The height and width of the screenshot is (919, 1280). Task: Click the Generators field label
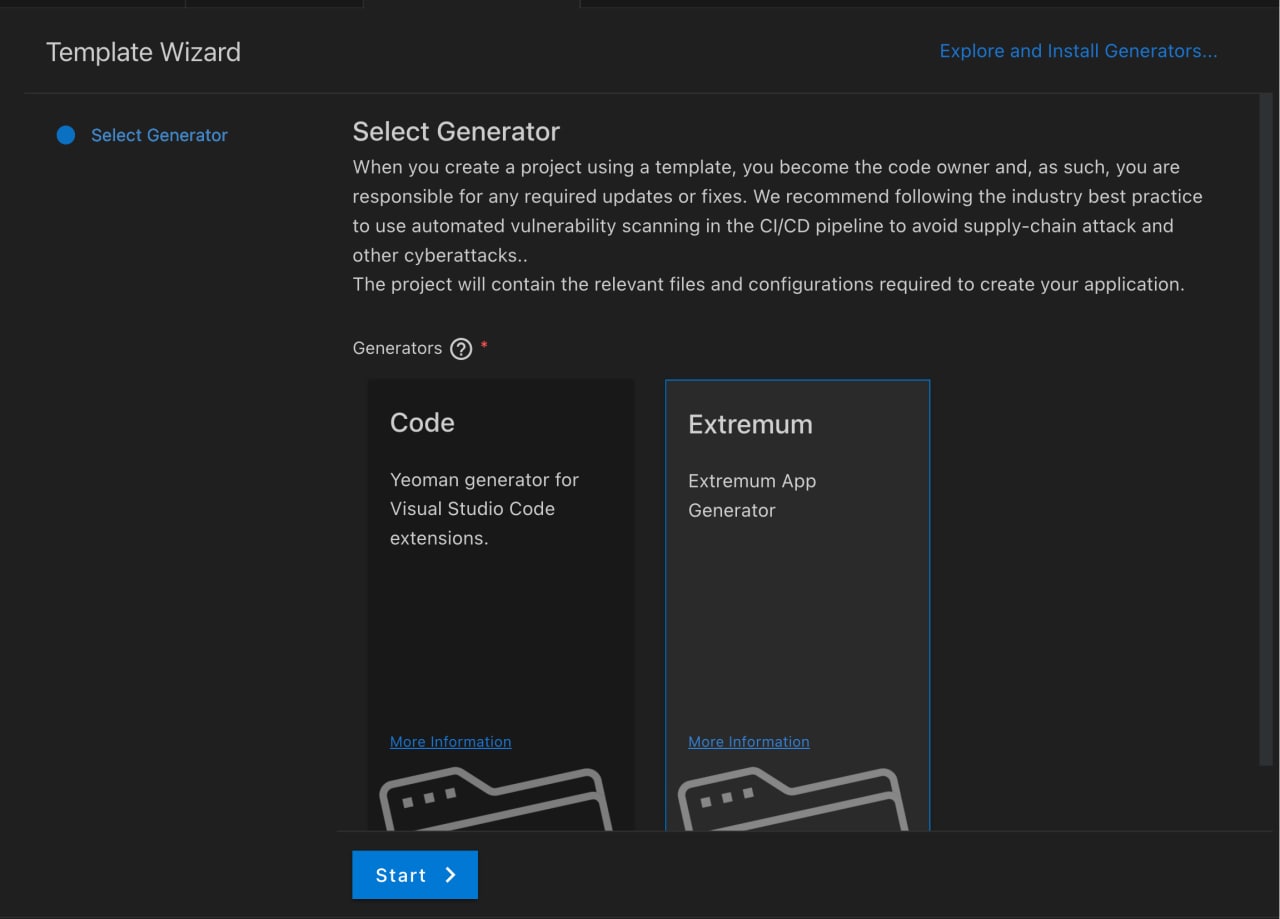pyautogui.click(x=397, y=348)
